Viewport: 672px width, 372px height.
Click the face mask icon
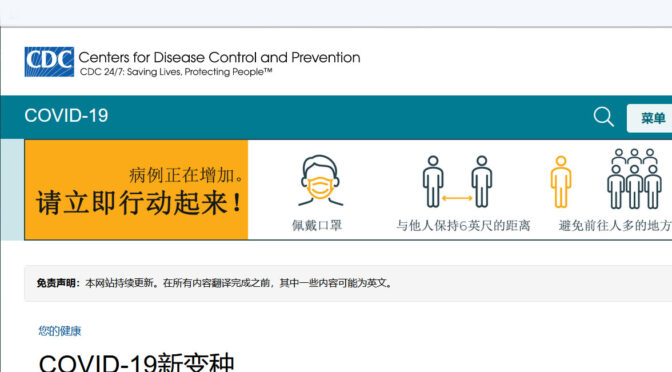click(x=320, y=180)
